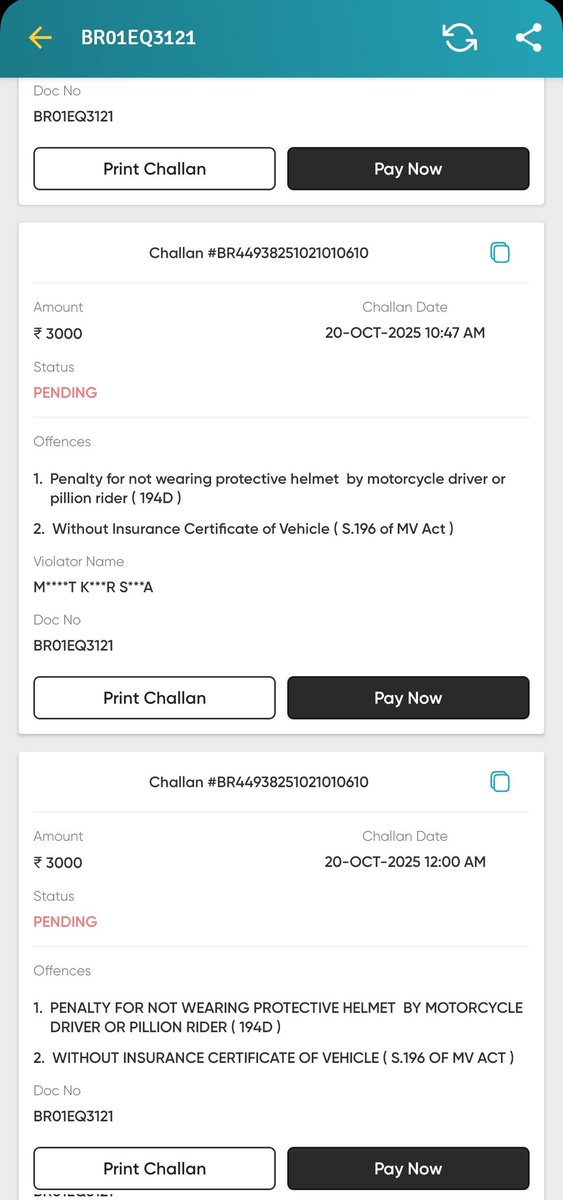Pay Now for the 10:47 AM challan
Image resolution: width=563 pixels, height=1200 pixels.
408,698
